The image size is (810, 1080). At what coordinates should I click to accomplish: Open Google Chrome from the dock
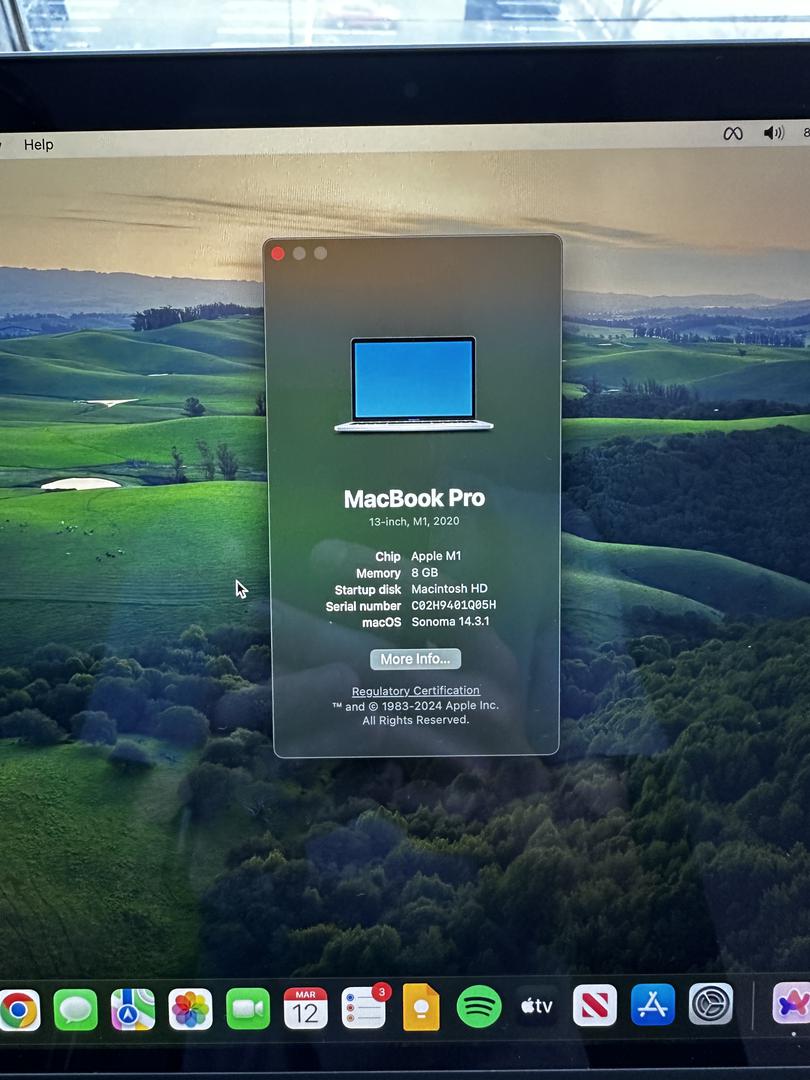(x=18, y=1009)
